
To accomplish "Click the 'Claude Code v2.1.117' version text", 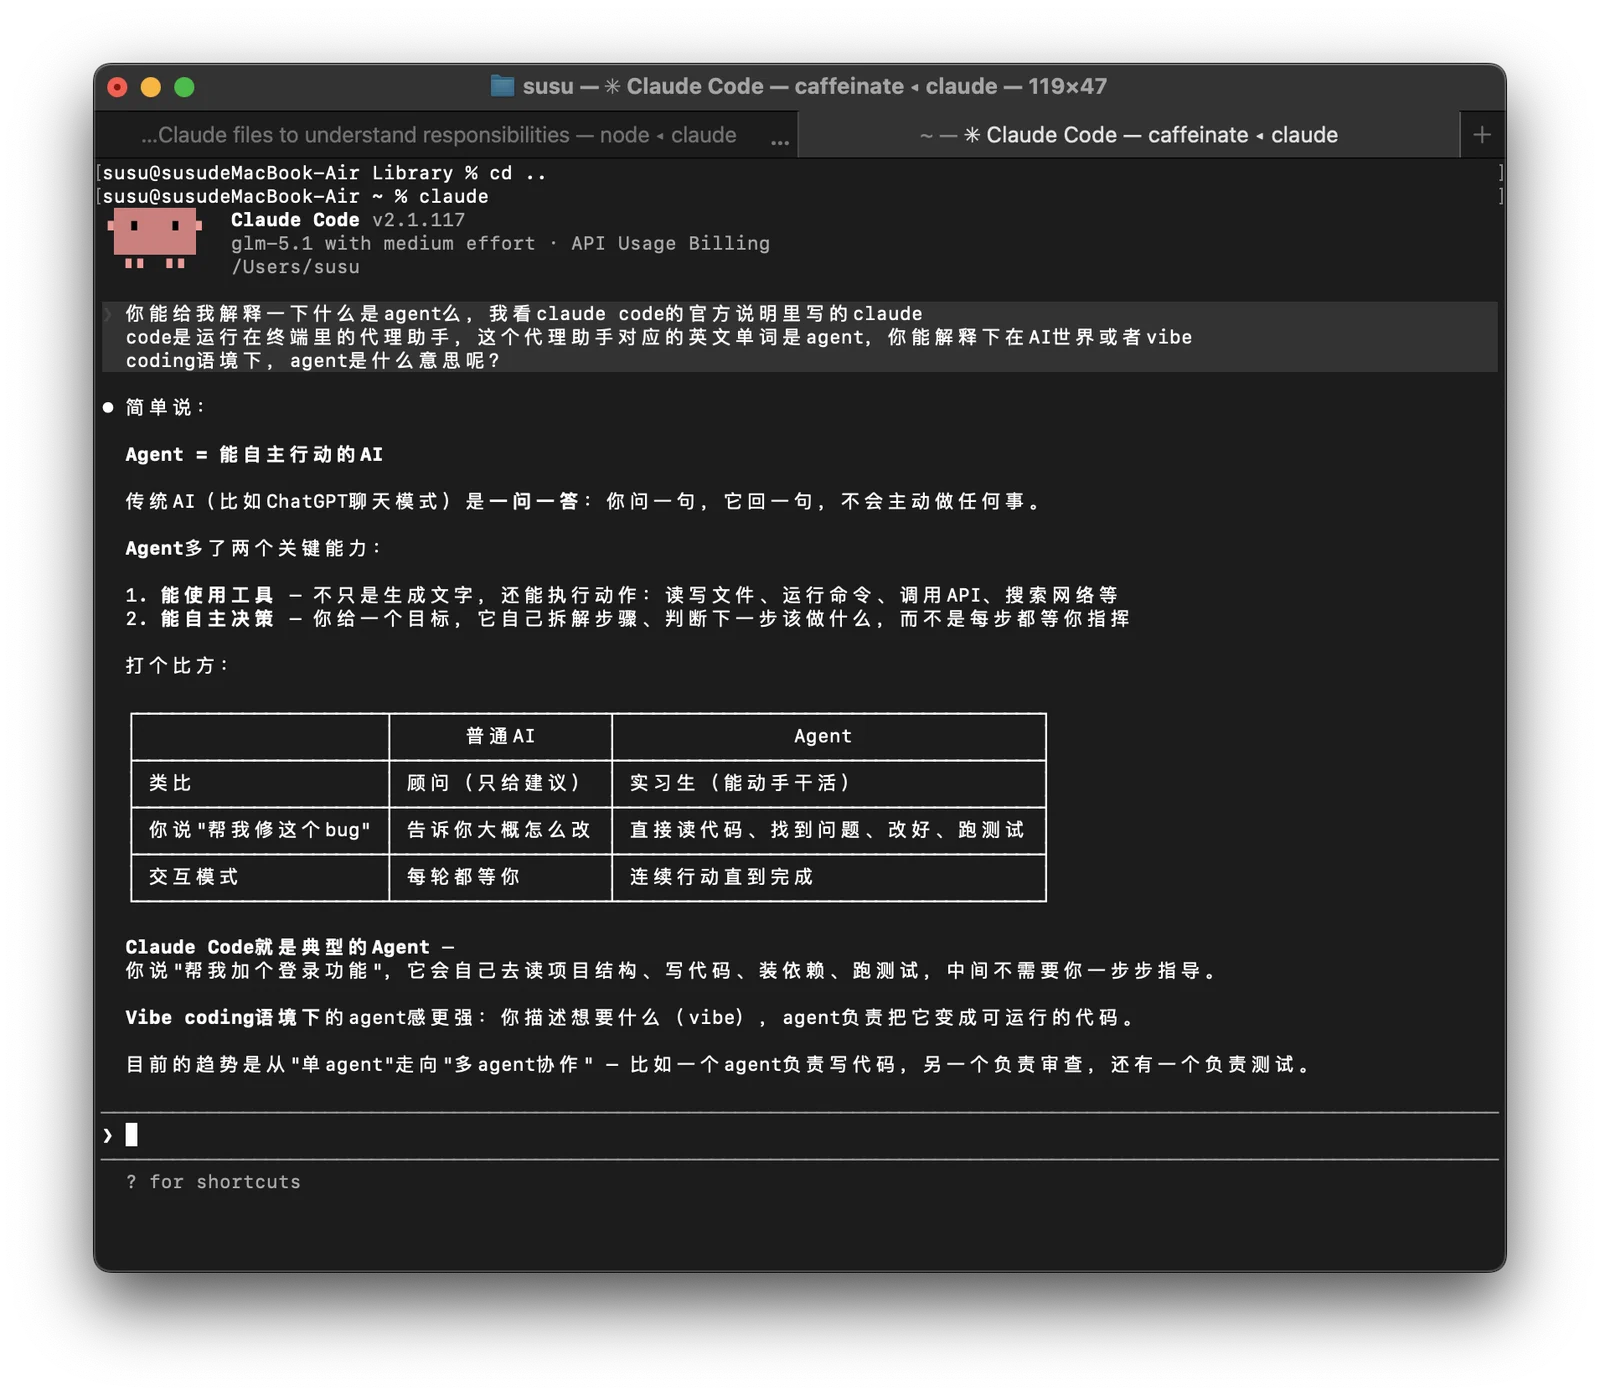I will (348, 220).
